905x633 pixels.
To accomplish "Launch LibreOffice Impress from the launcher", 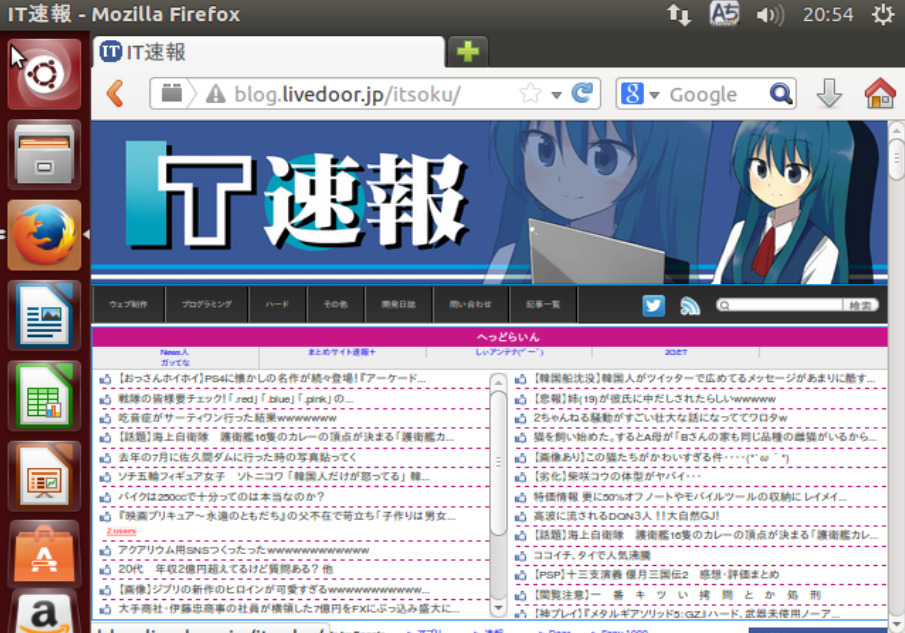I will [44, 476].
